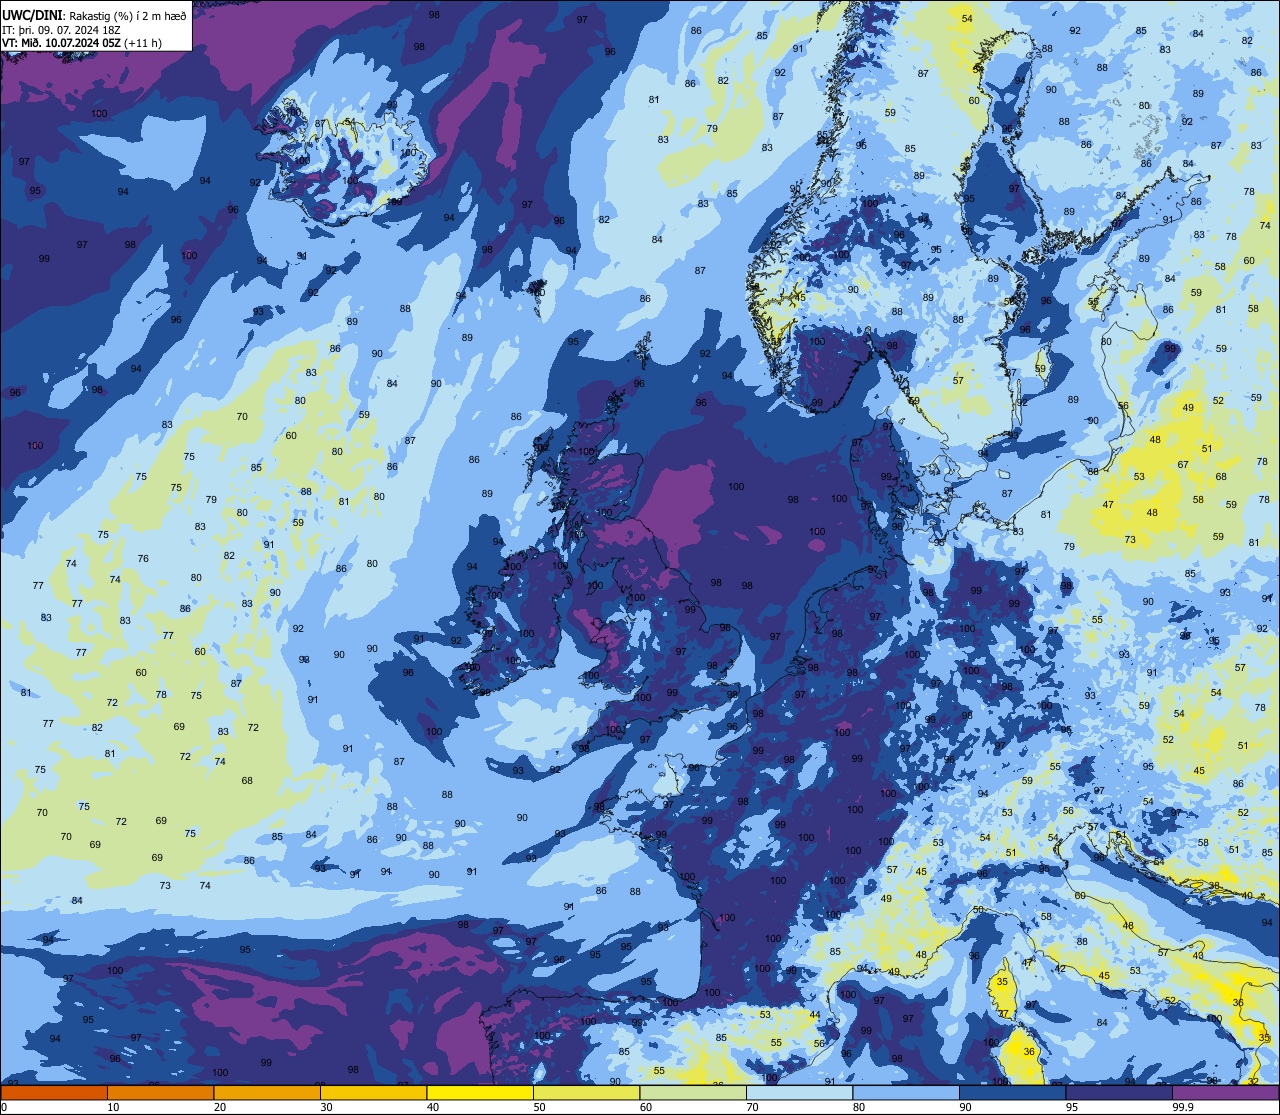Screen dimensions: 1280x1115
Task: Click the light blue 80–90 legend swatch
Action: click(906, 1093)
